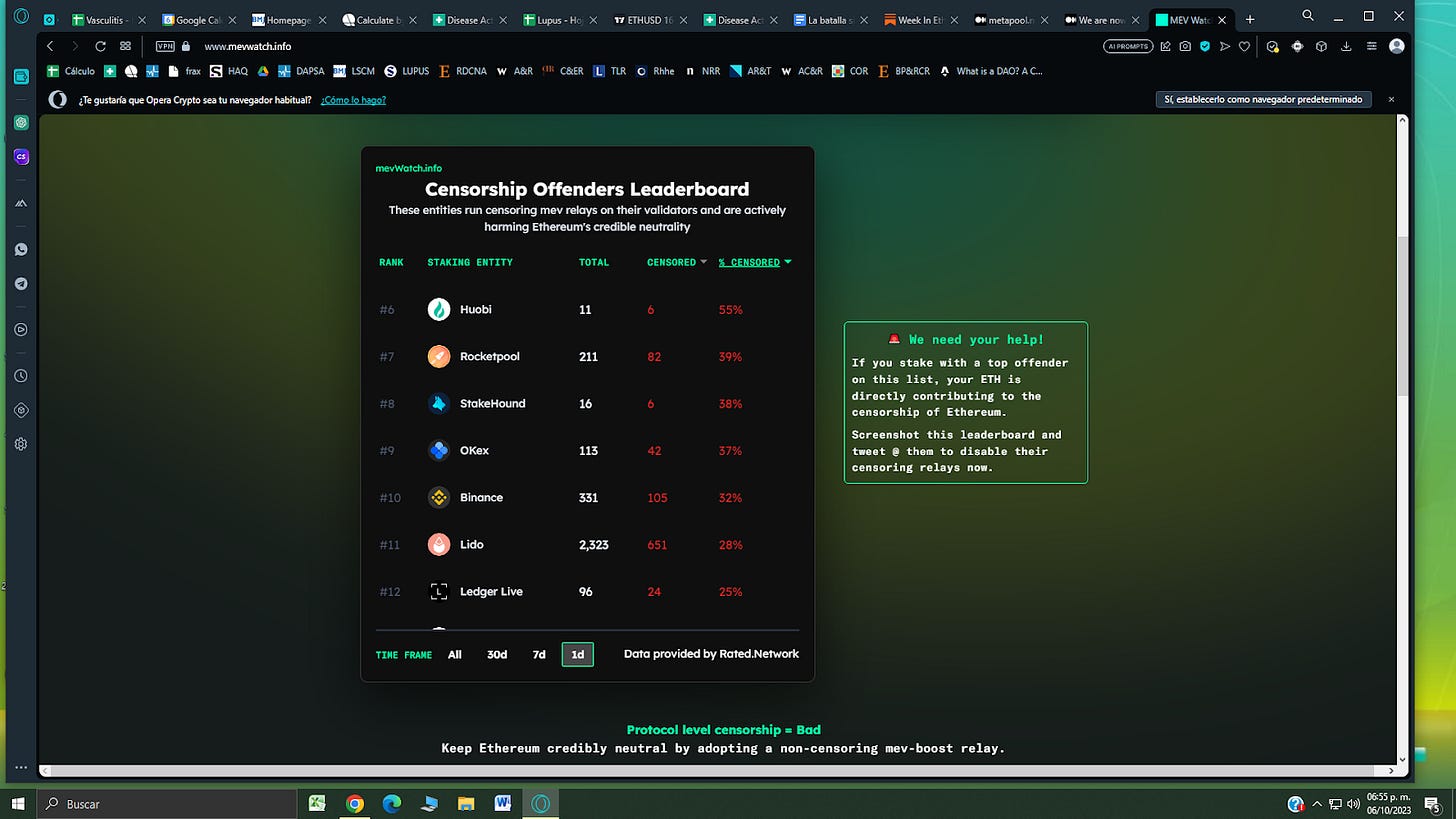
Task: Open the Windows Start menu
Action: click(x=18, y=804)
